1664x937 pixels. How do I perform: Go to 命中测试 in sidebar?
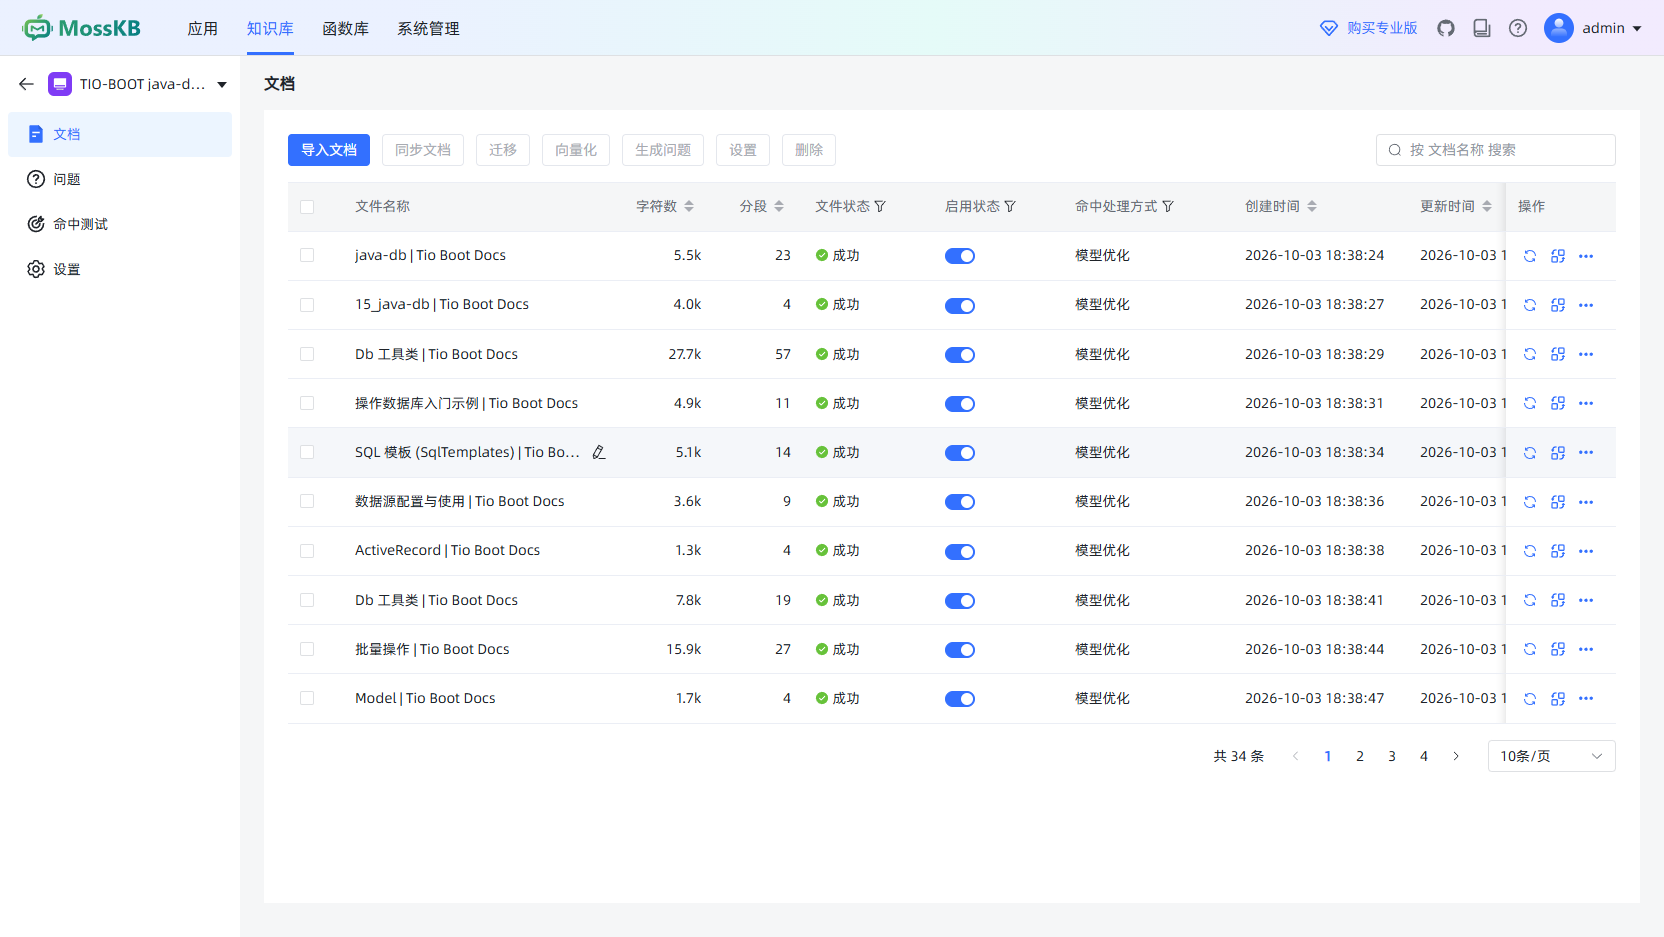tap(120, 224)
